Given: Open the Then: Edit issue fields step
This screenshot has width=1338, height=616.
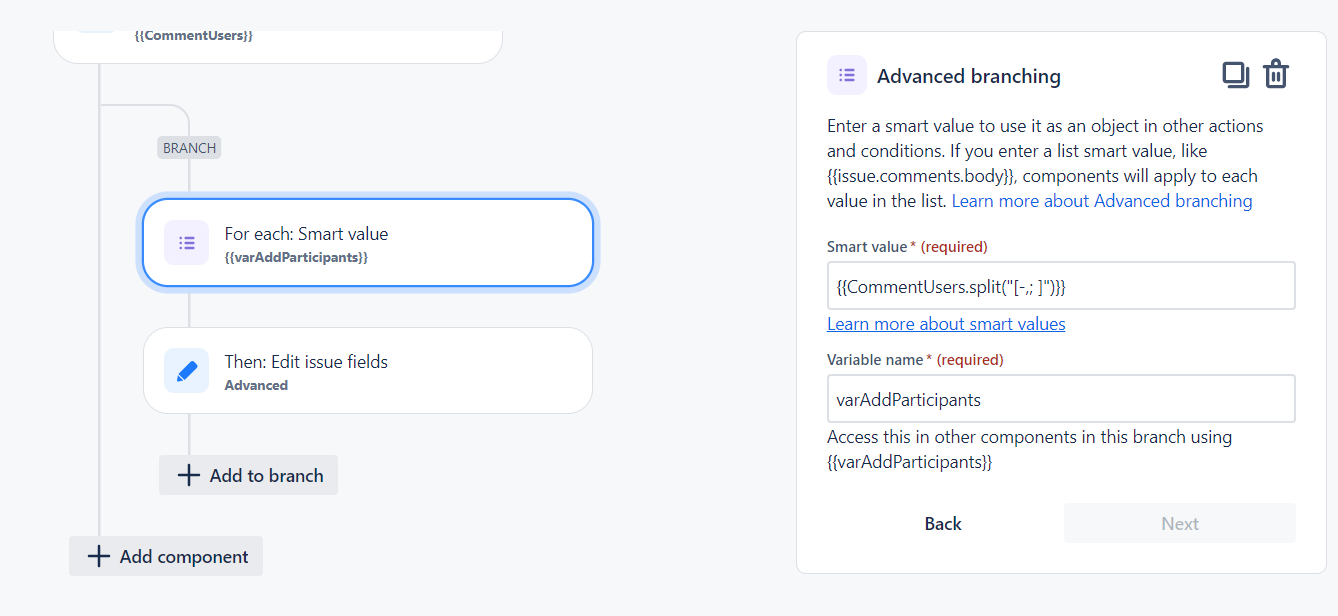Looking at the screenshot, I should pyautogui.click(x=368, y=371).
